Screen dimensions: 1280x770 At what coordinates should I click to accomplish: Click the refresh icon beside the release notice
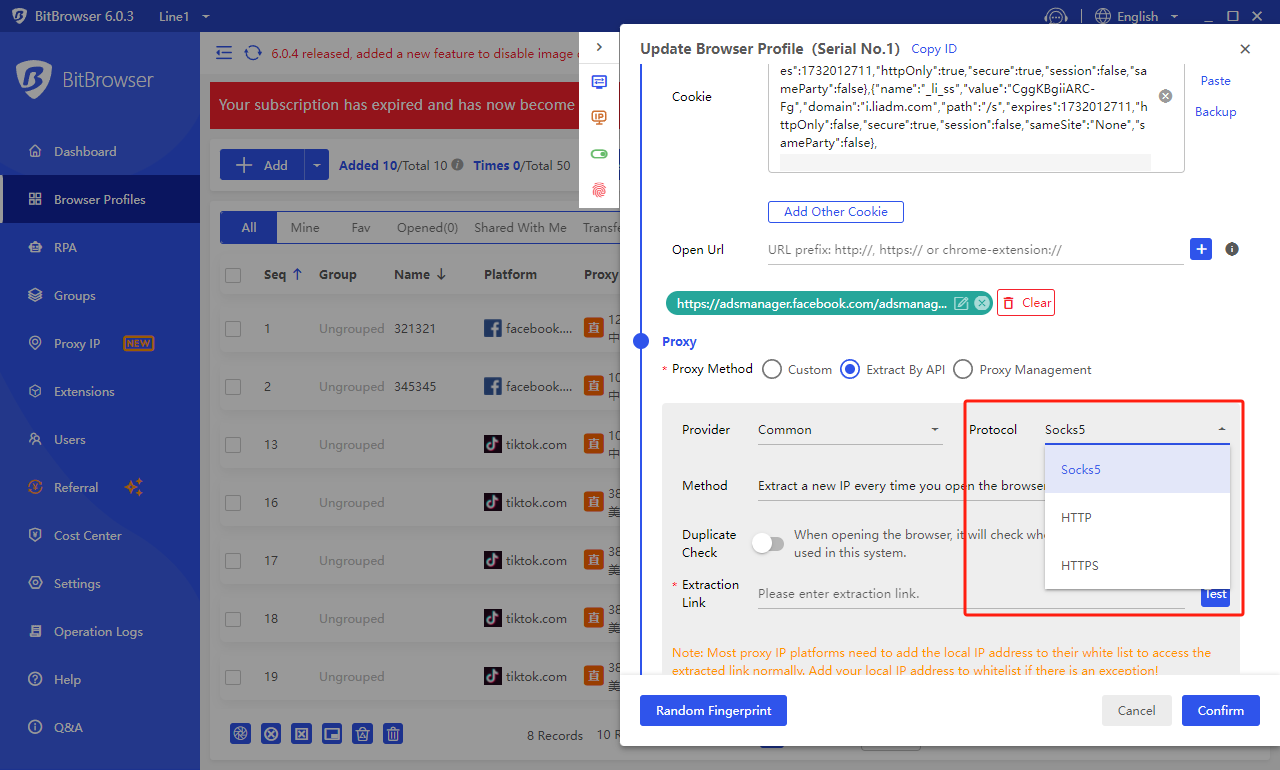pos(253,53)
